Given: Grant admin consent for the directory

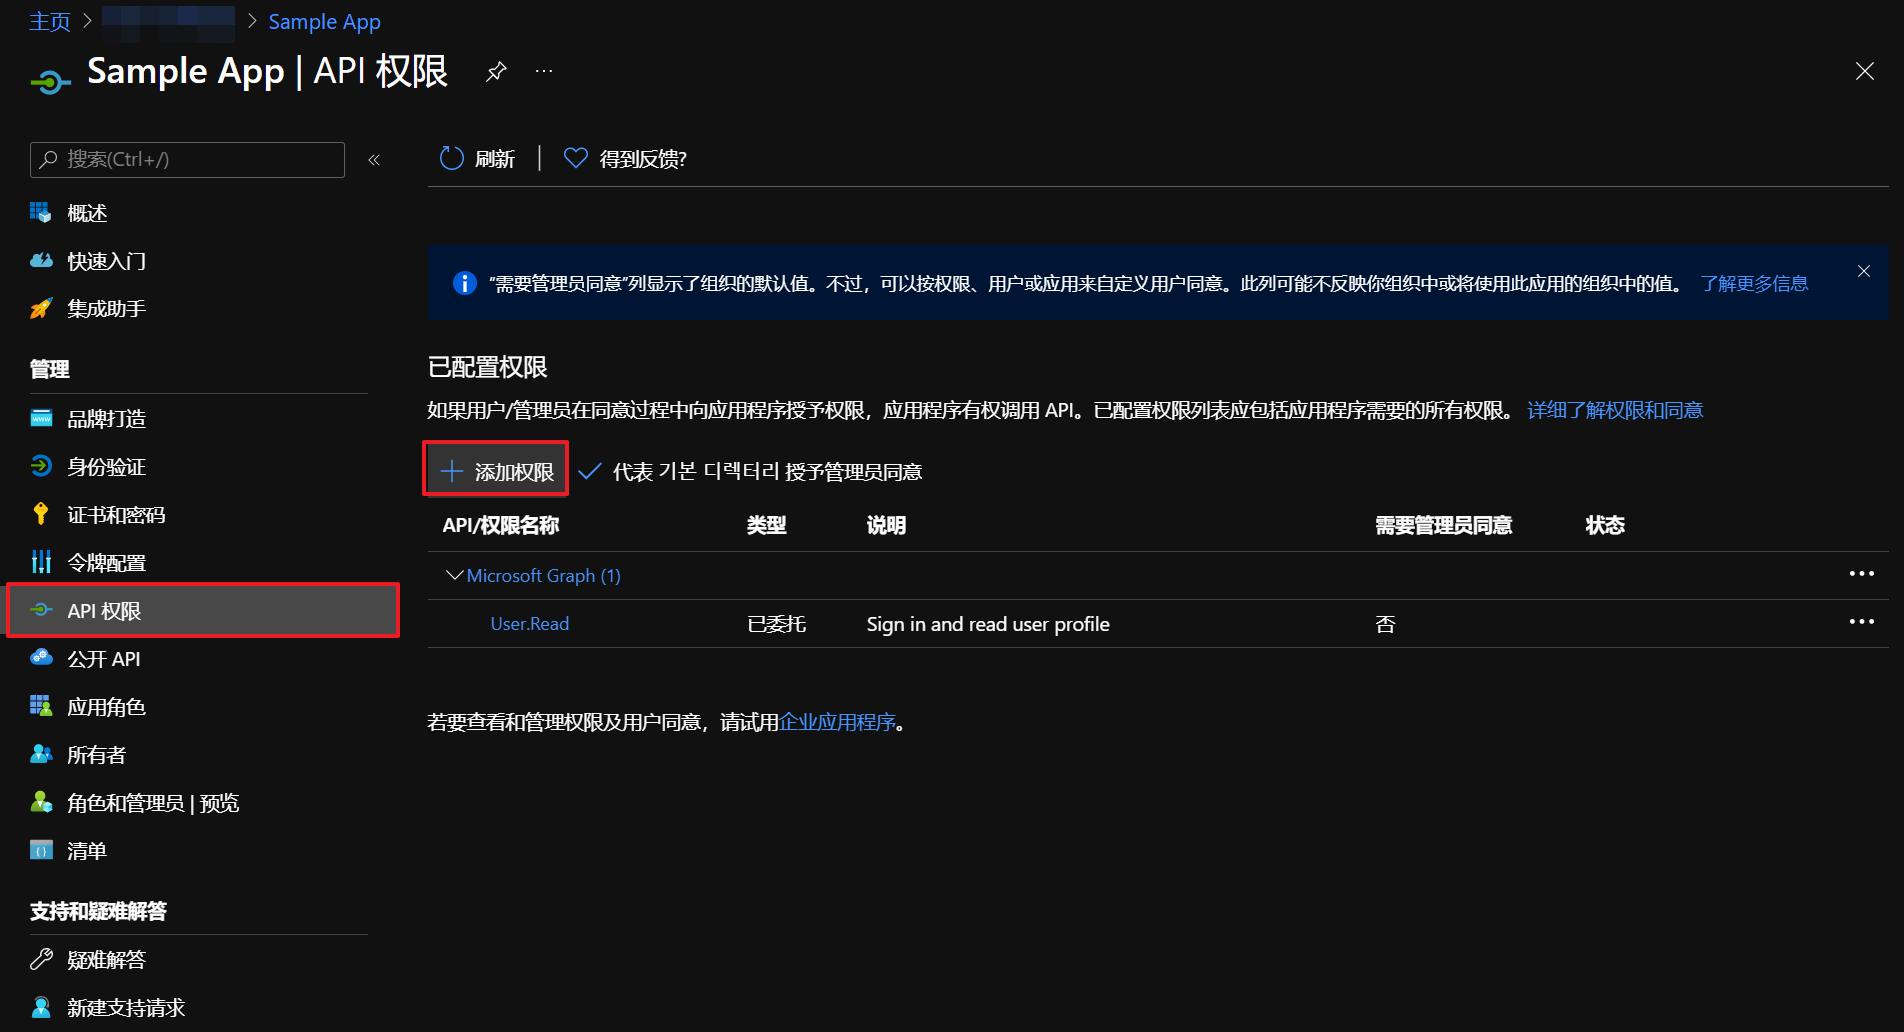Looking at the screenshot, I should pos(750,471).
